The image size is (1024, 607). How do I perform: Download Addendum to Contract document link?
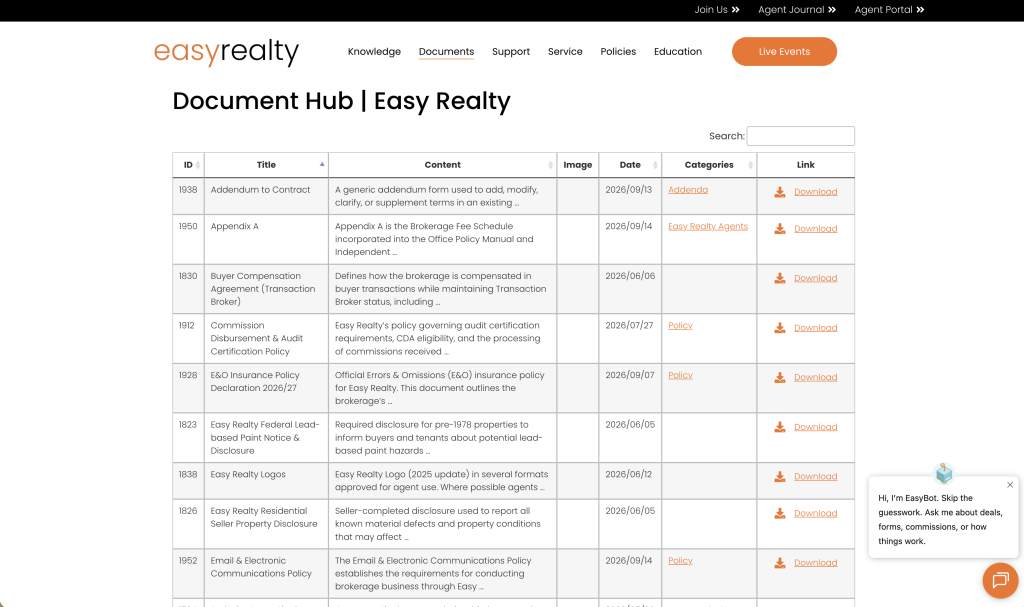coord(816,192)
